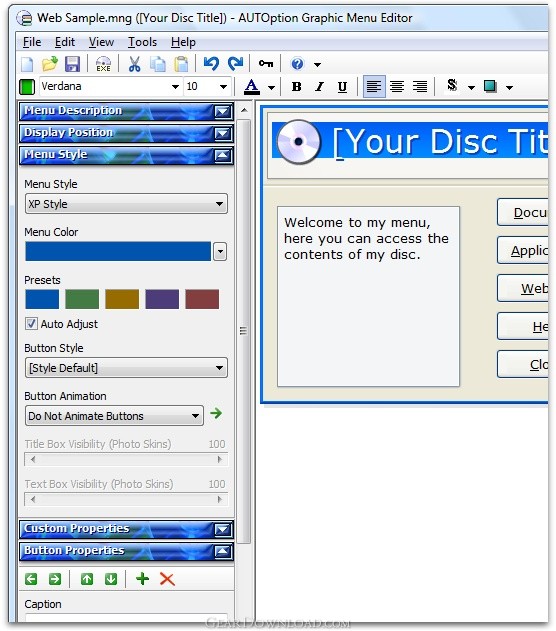Undo the last action

click(x=211, y=64)
